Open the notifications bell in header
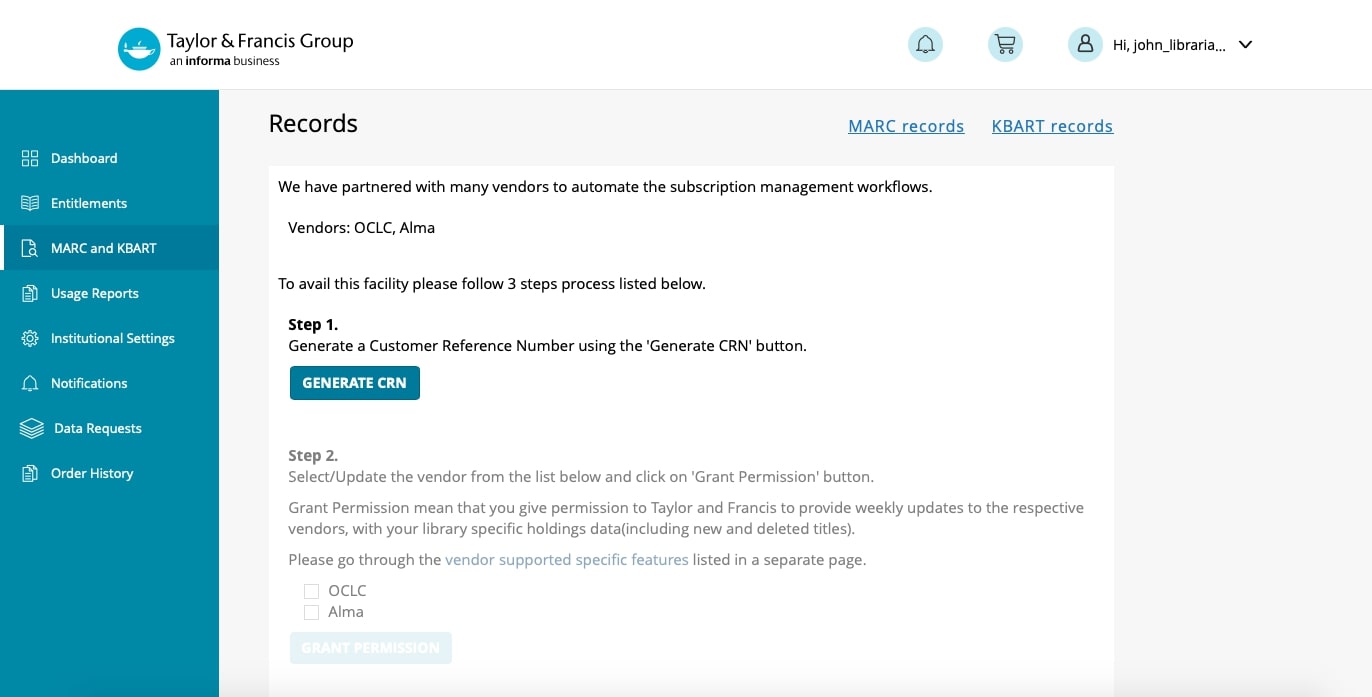The image size is (1372, 697). [x=925, y=44]
